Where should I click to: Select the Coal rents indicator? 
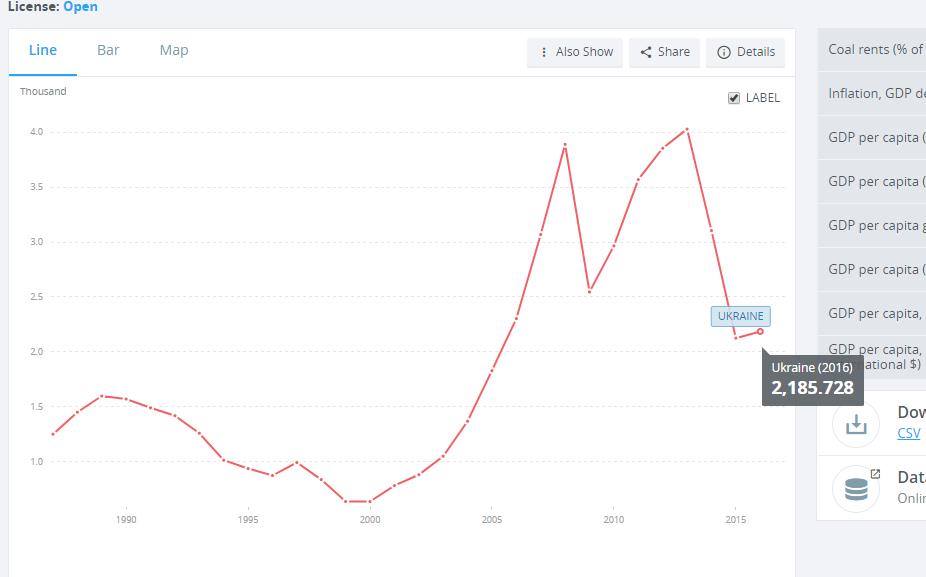tap(875, 49)
